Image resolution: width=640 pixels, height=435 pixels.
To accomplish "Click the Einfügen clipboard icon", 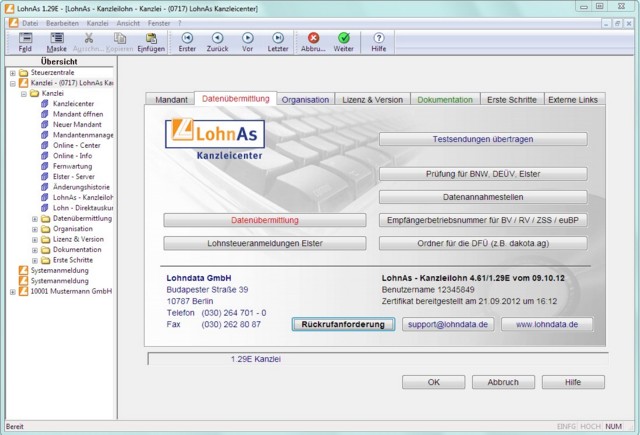I will 151,38.
